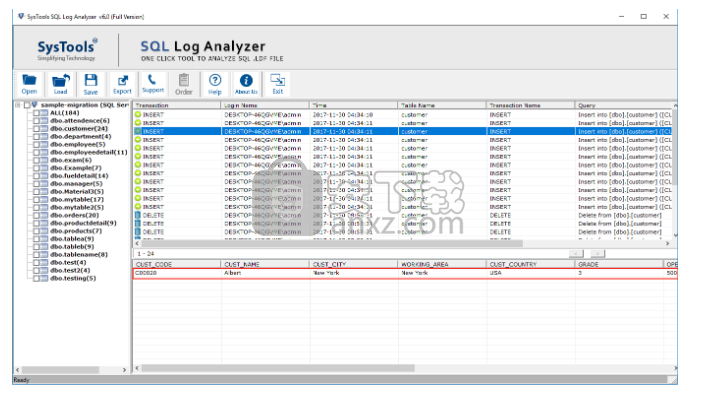The width and height of the screenshot is (720, 396).
Task: Check dbo.exam(6) checkbox
Action: pyautogui.click(x=36, y=160)
